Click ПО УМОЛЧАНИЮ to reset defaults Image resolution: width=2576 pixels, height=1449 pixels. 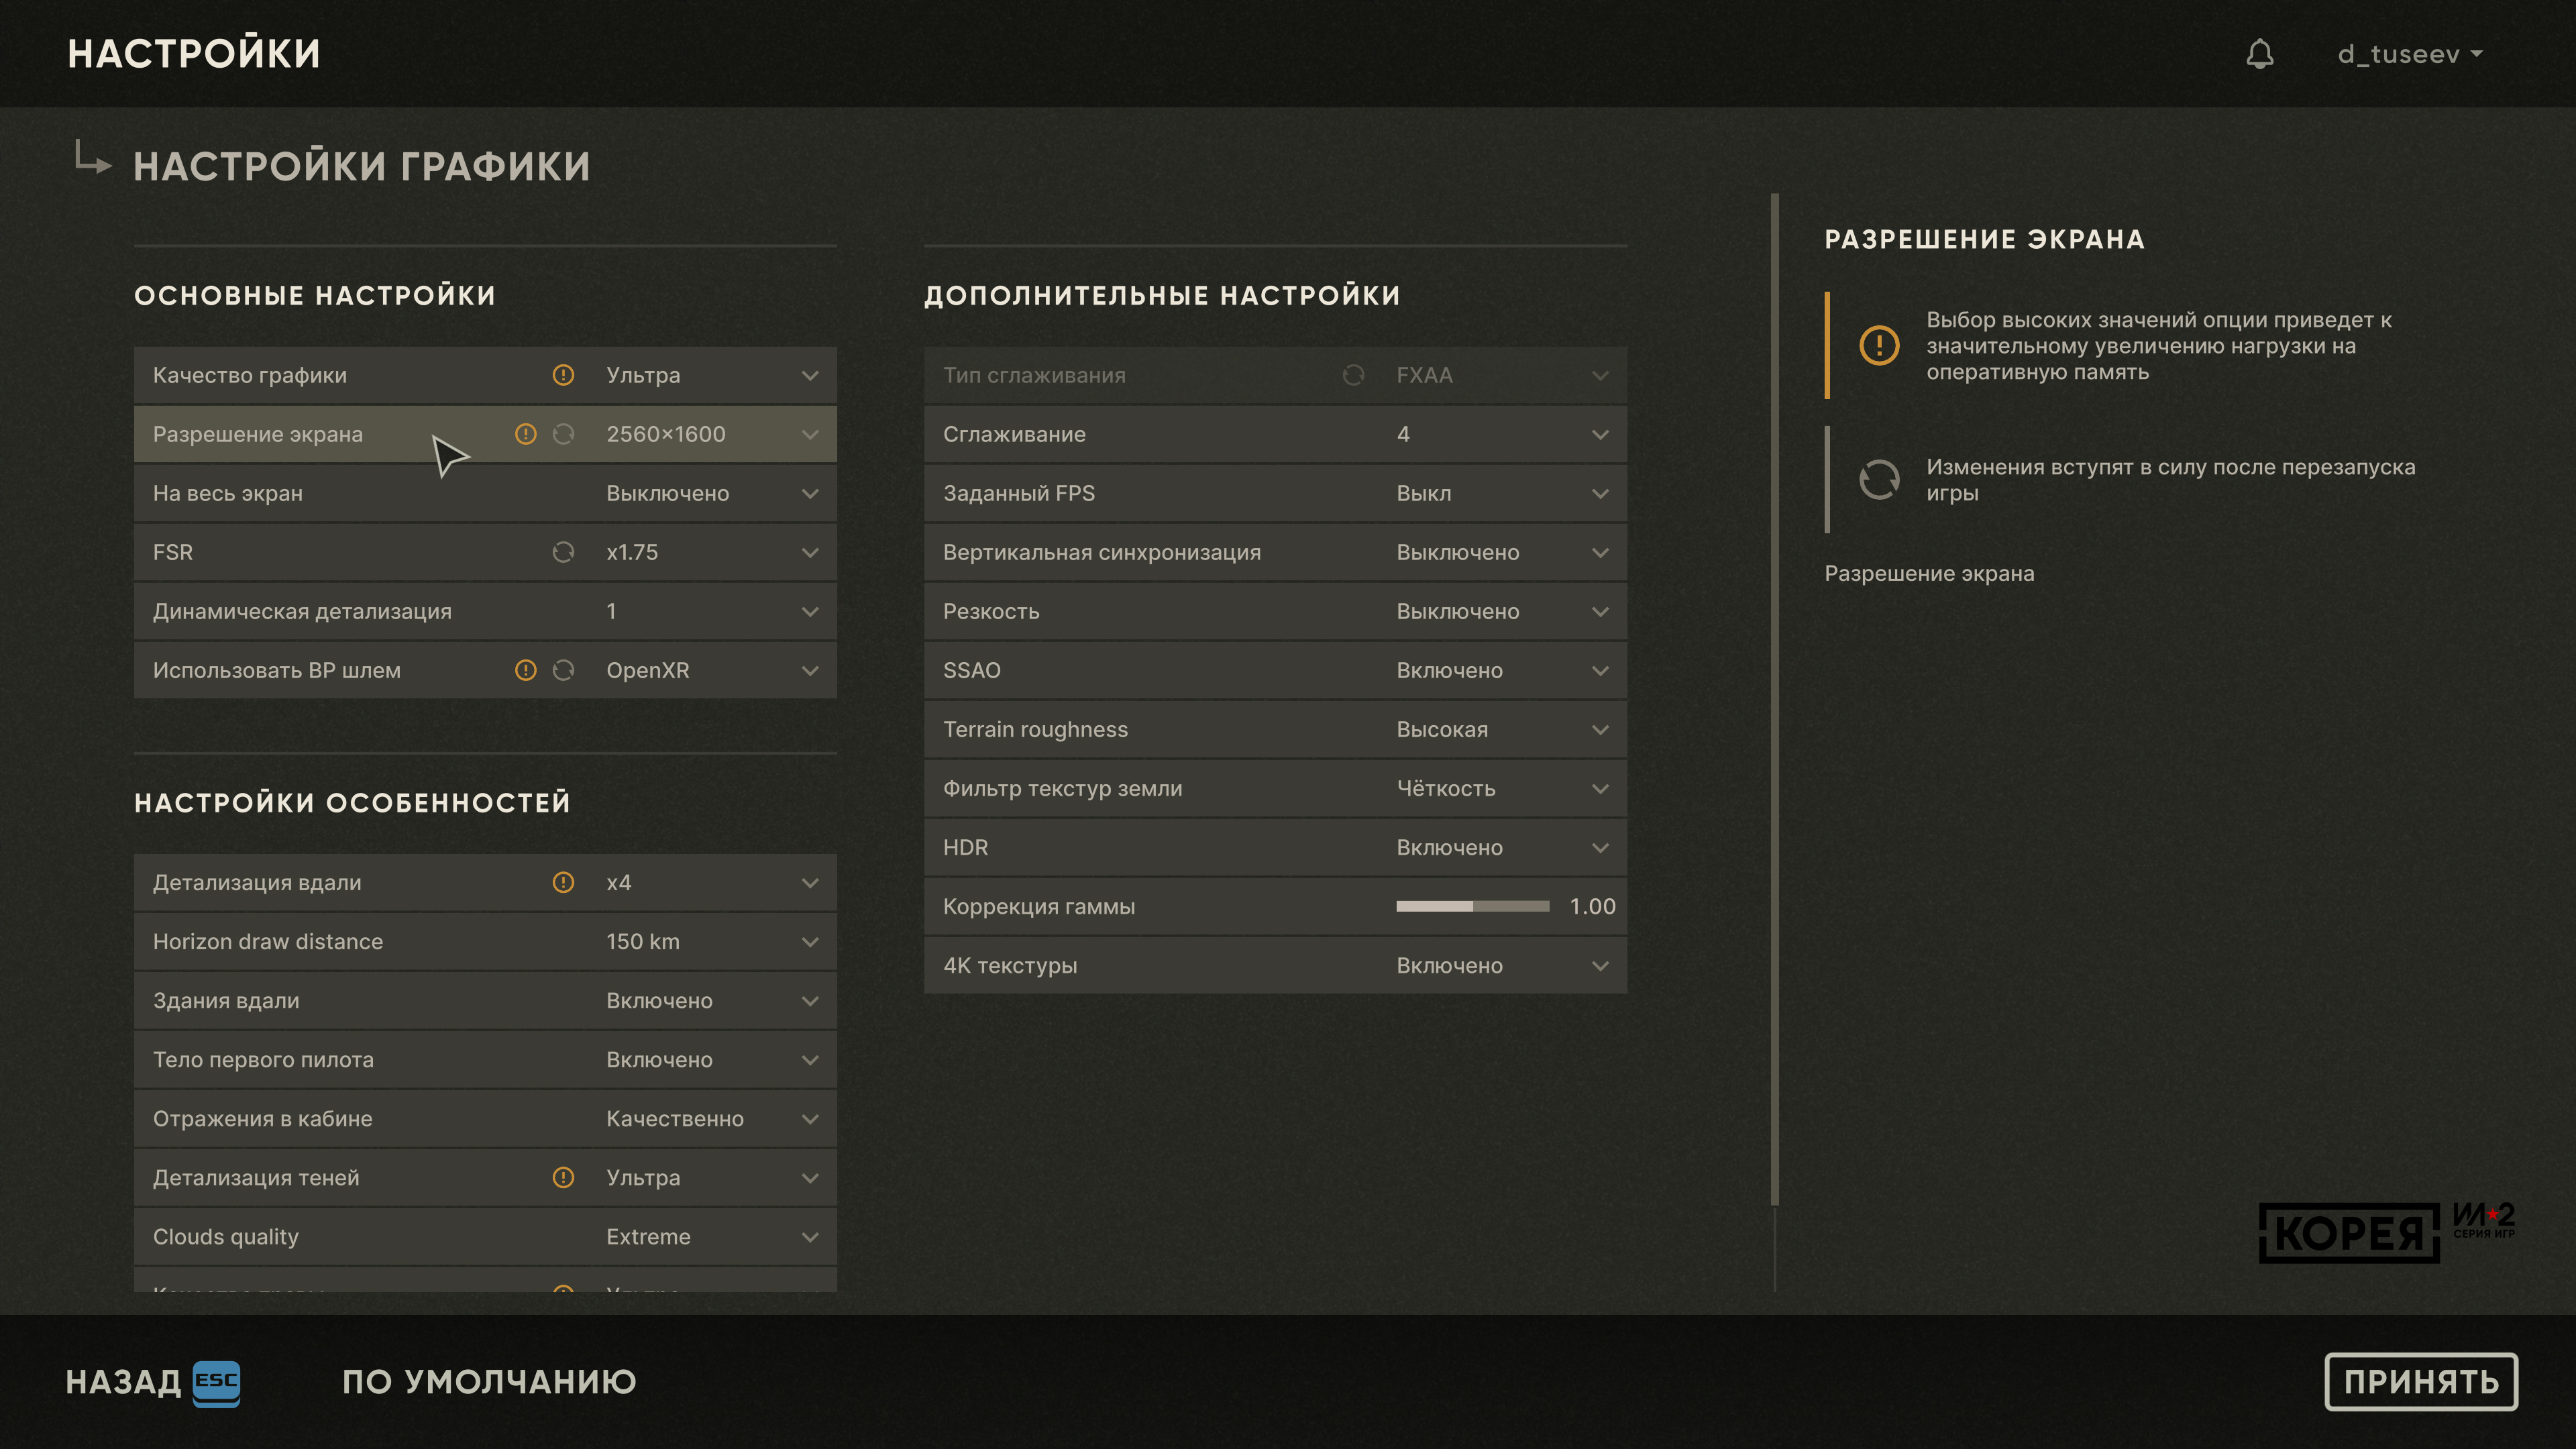point(489,1382)
